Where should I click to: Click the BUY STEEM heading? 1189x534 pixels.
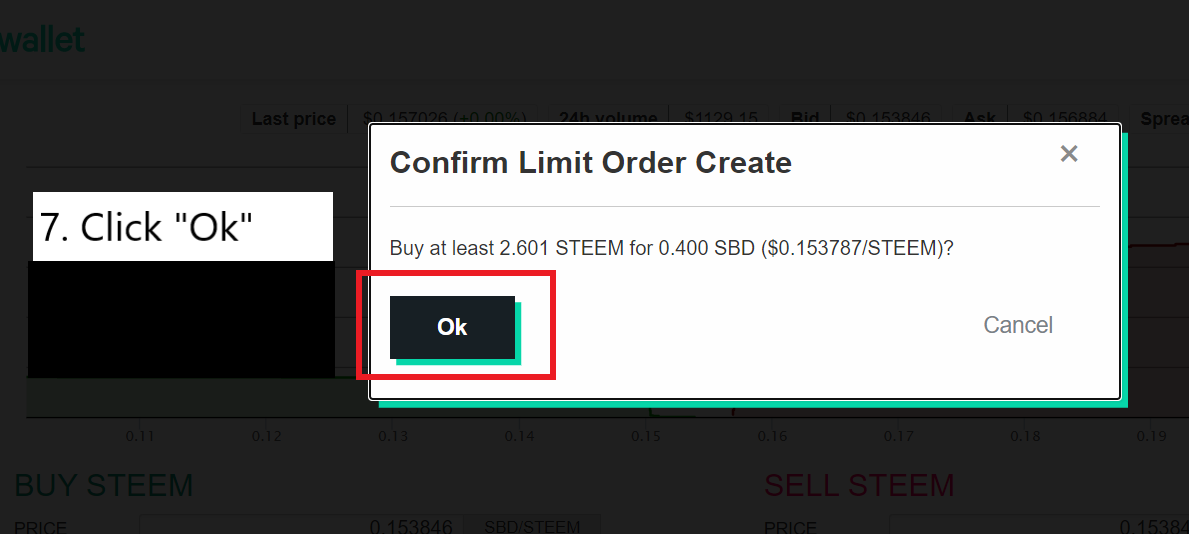coord(103,486)
